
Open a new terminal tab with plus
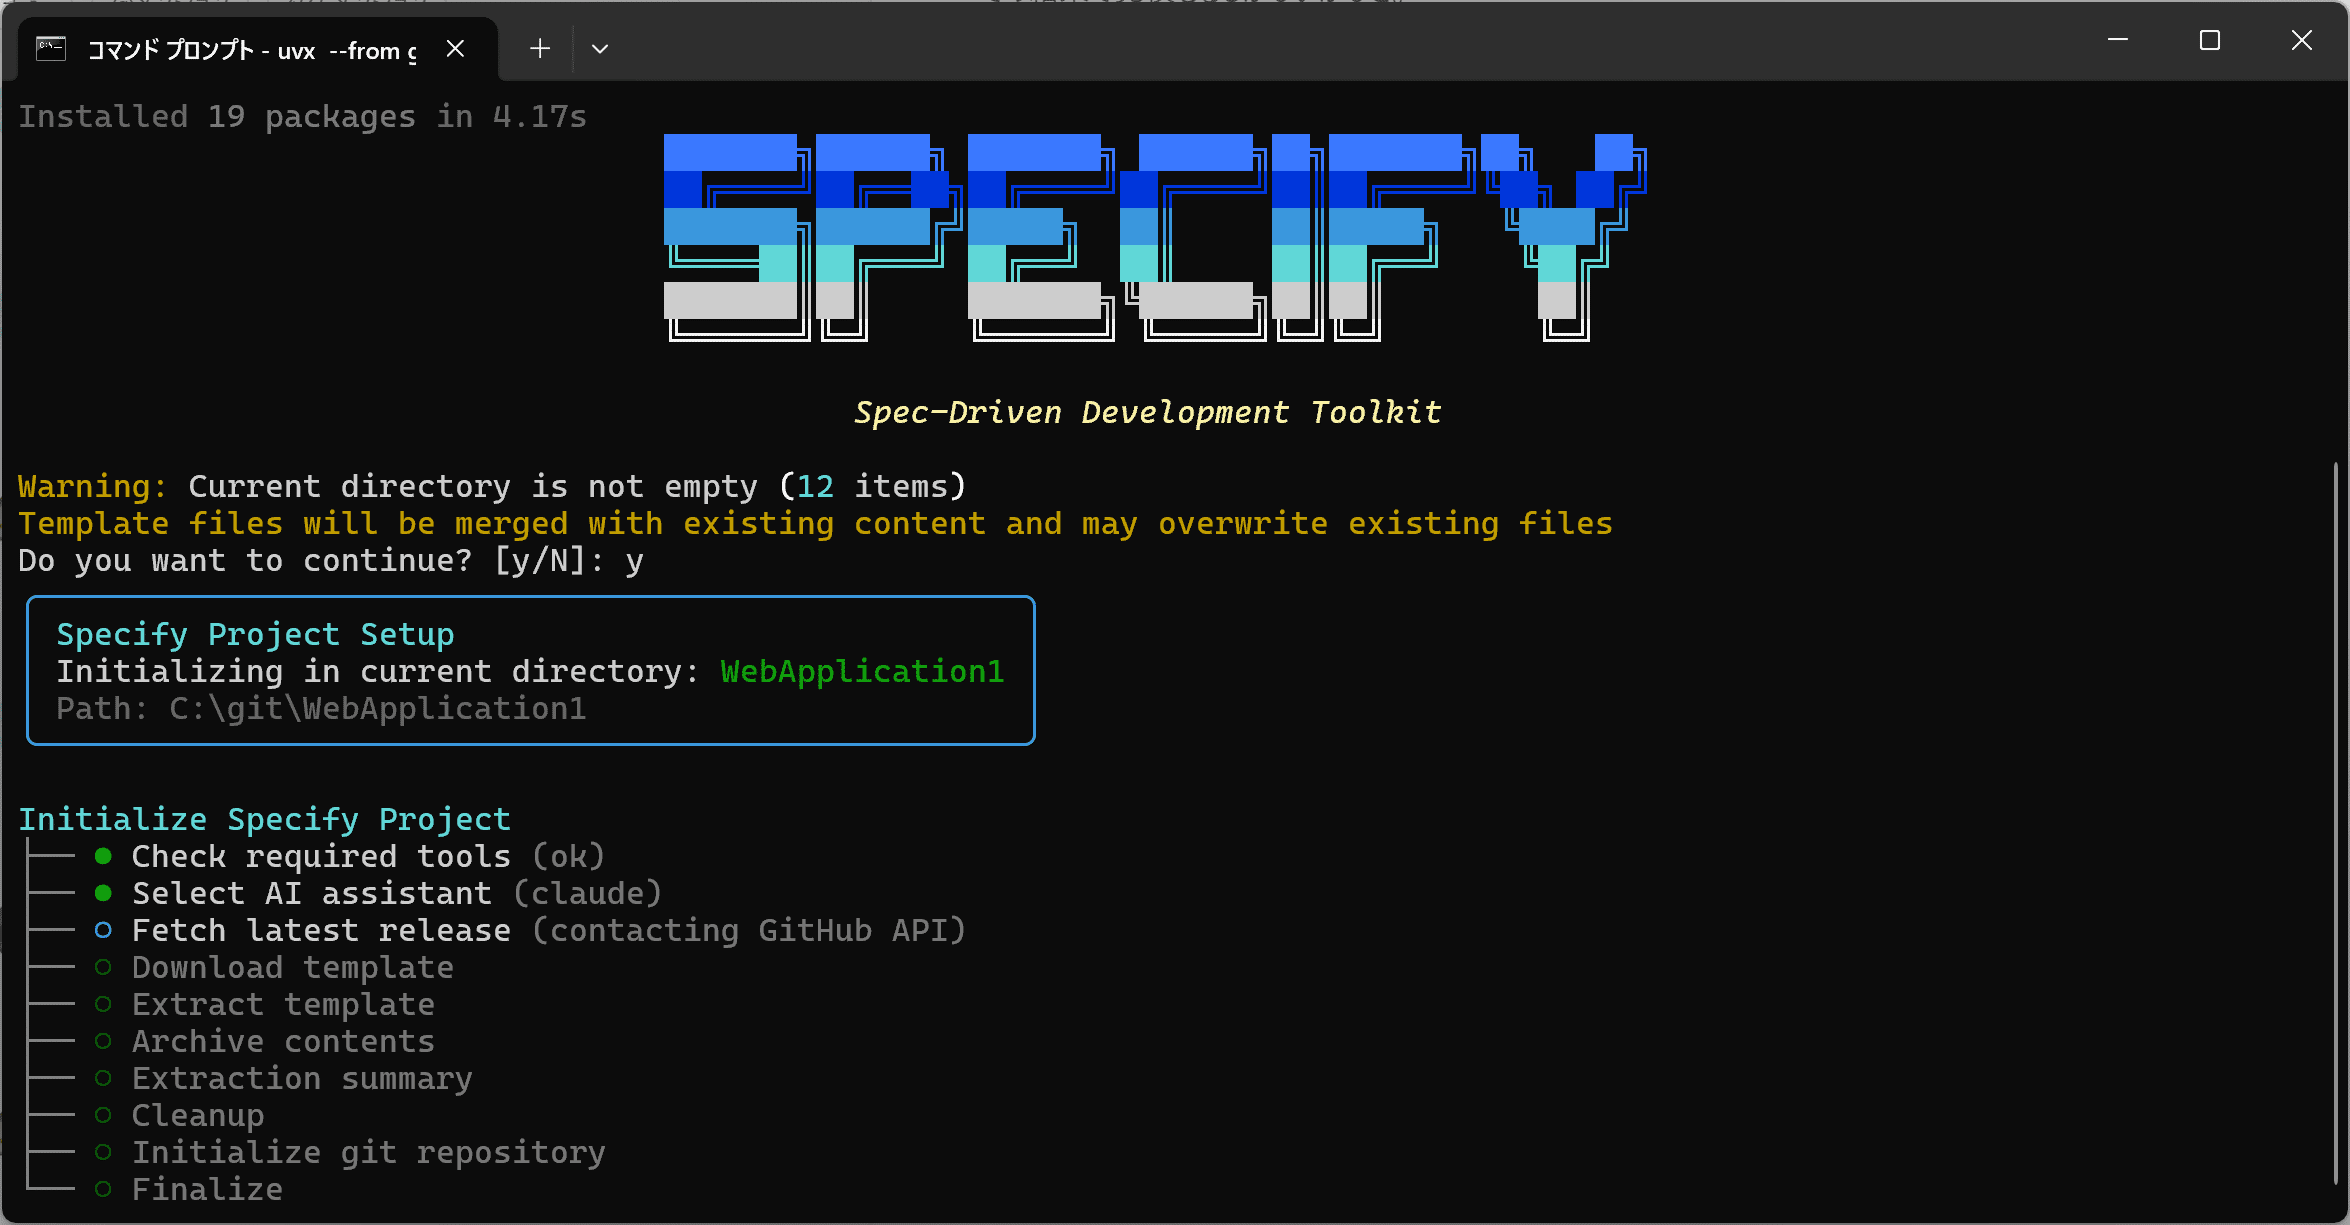point(540,48)
